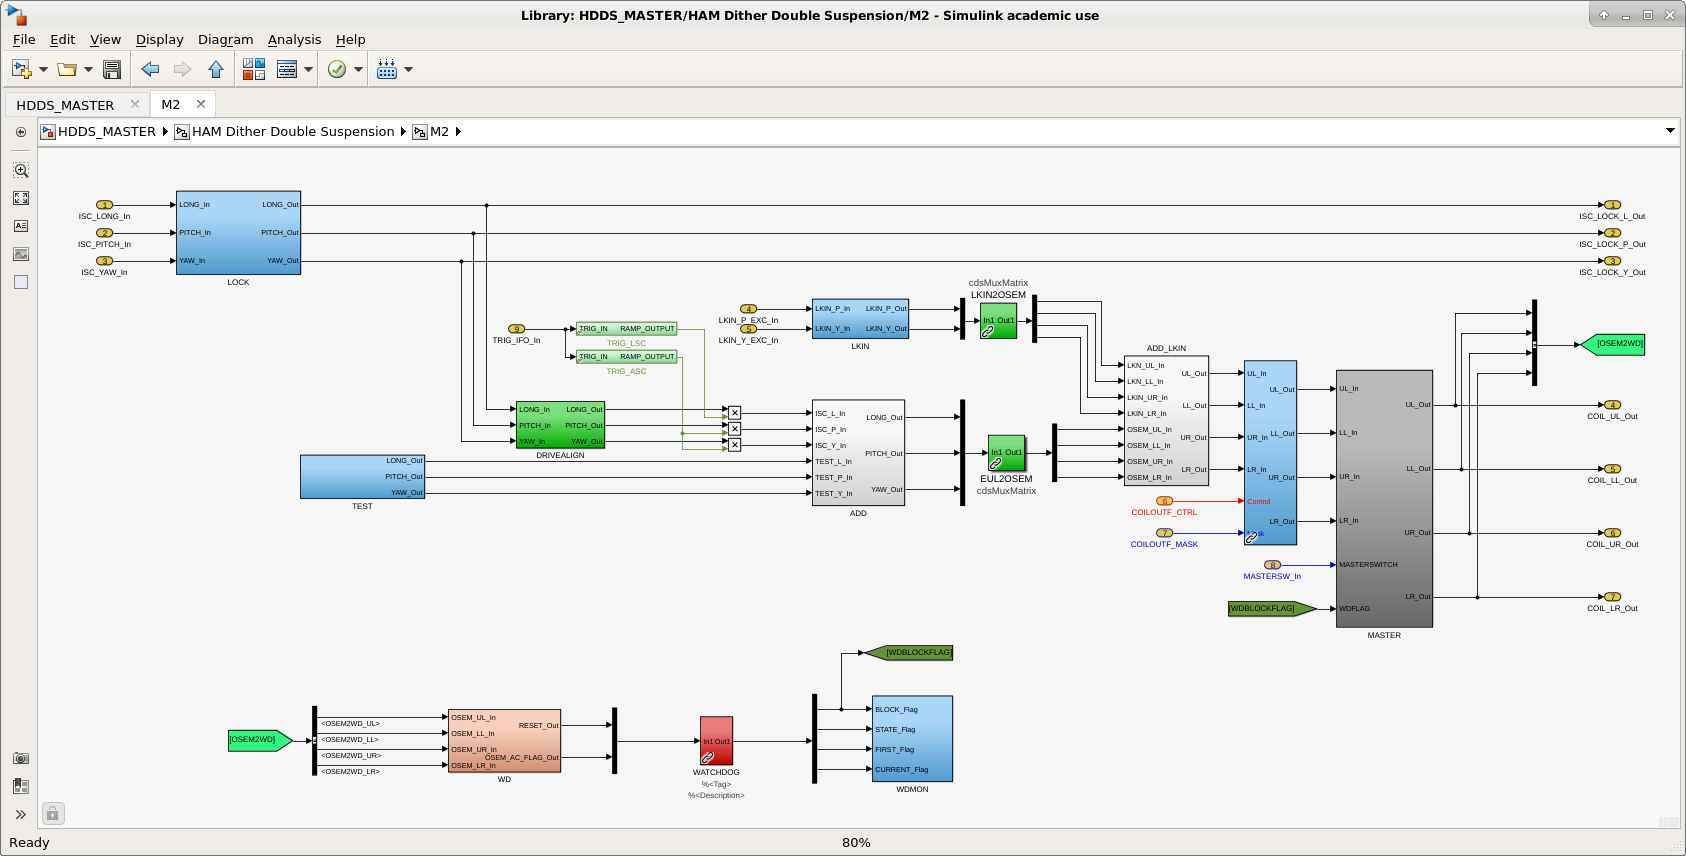Expand the Model Advisor dropdown arrow

pyautogui.click(x=358, y=70)
